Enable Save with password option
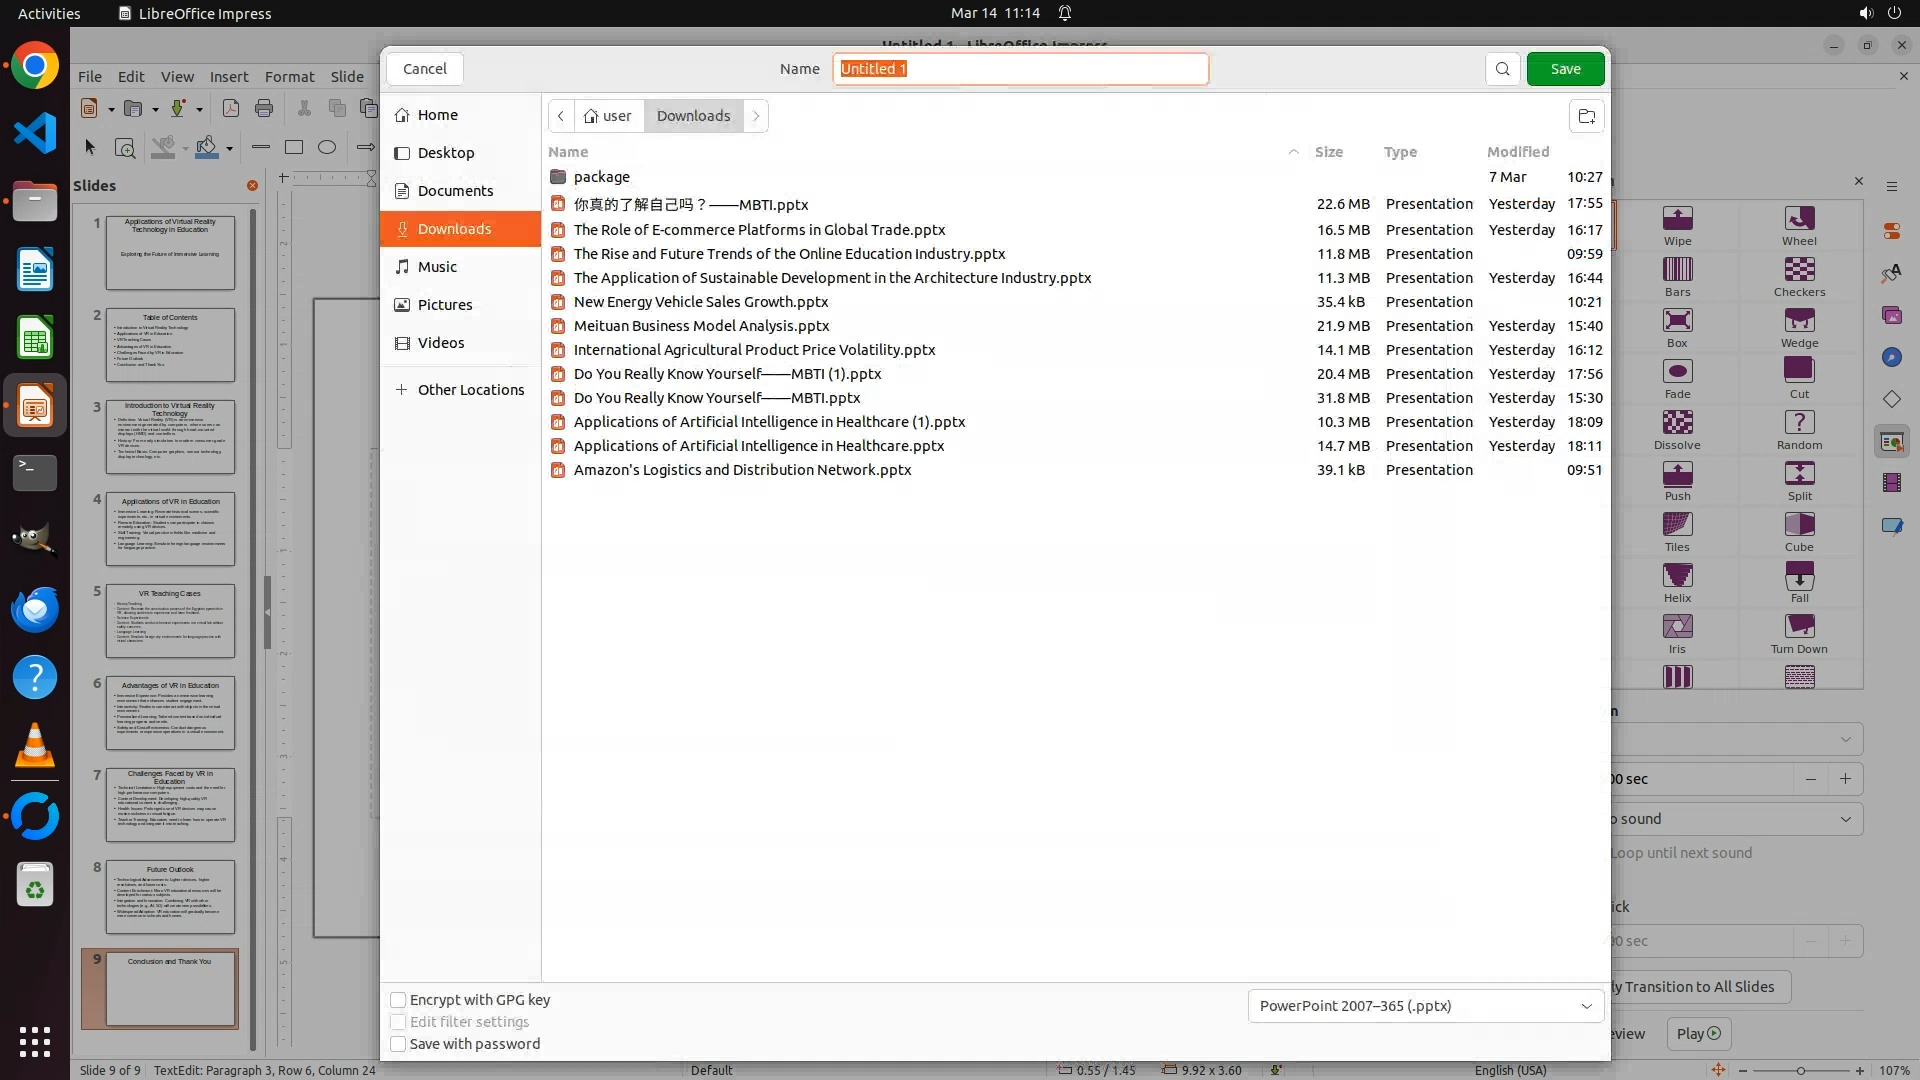Screen dimensions: 1920x1080 398,1044
